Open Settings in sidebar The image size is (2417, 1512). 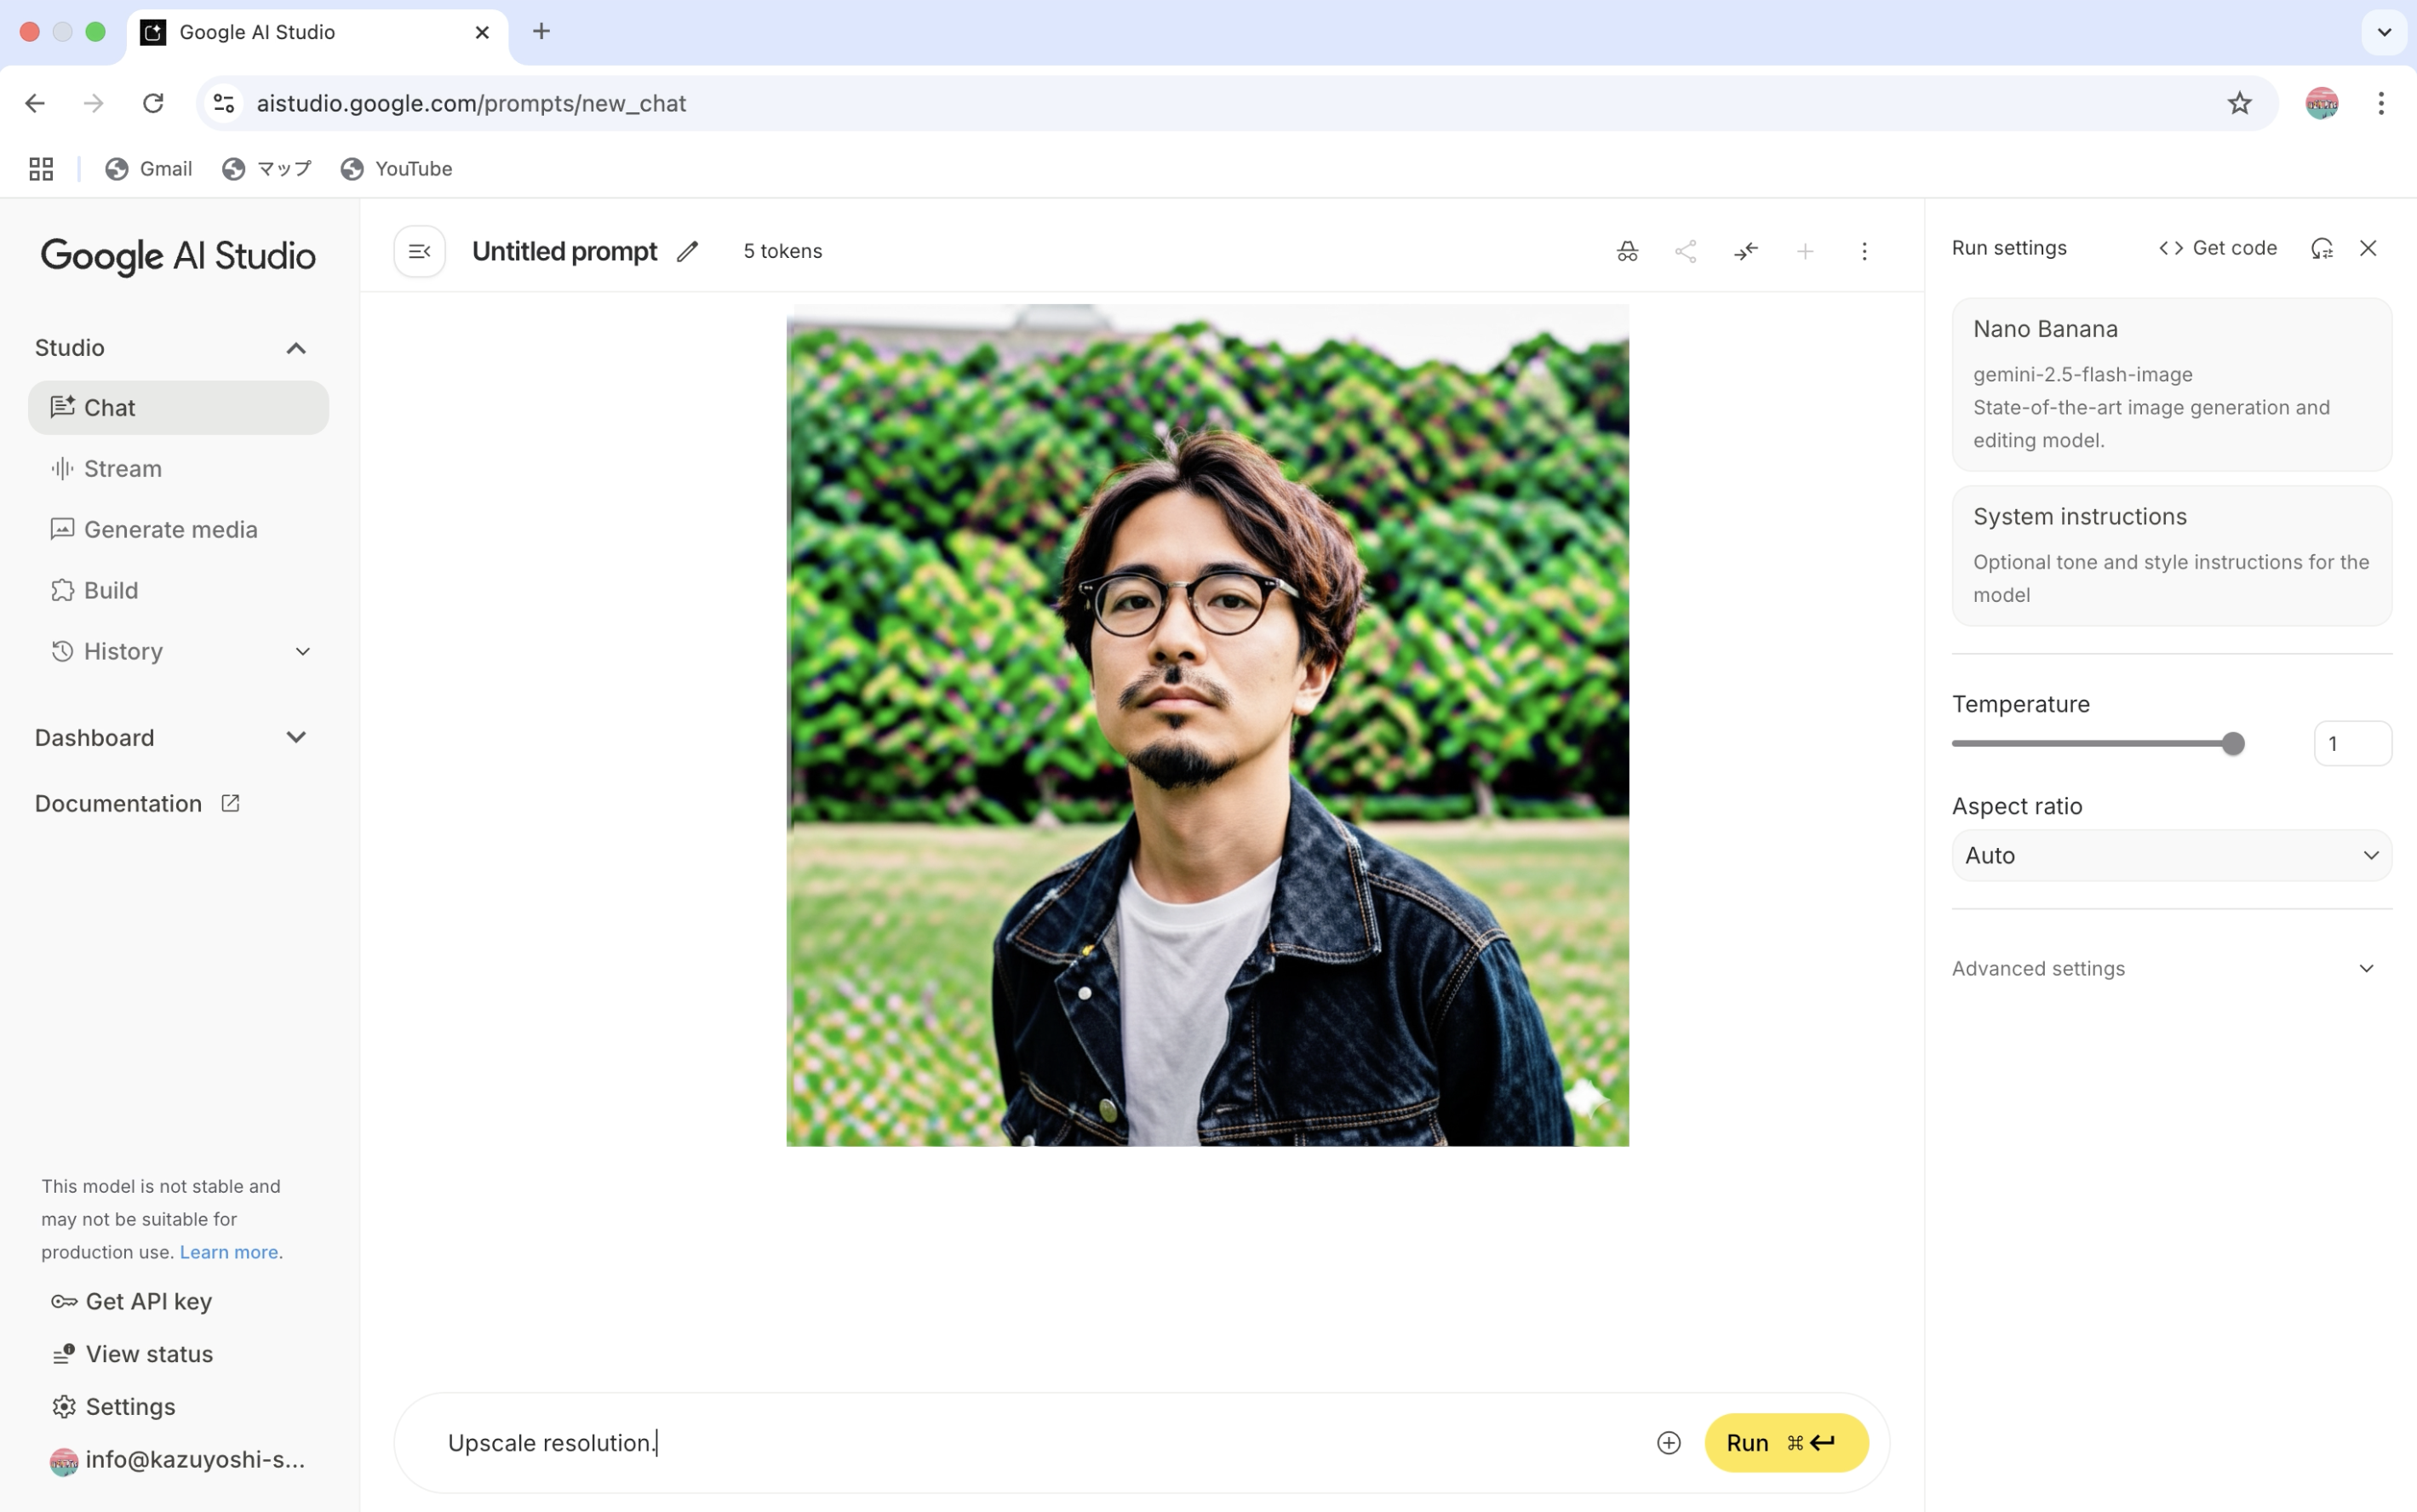pyautogui.click(x=113, y=1407)
